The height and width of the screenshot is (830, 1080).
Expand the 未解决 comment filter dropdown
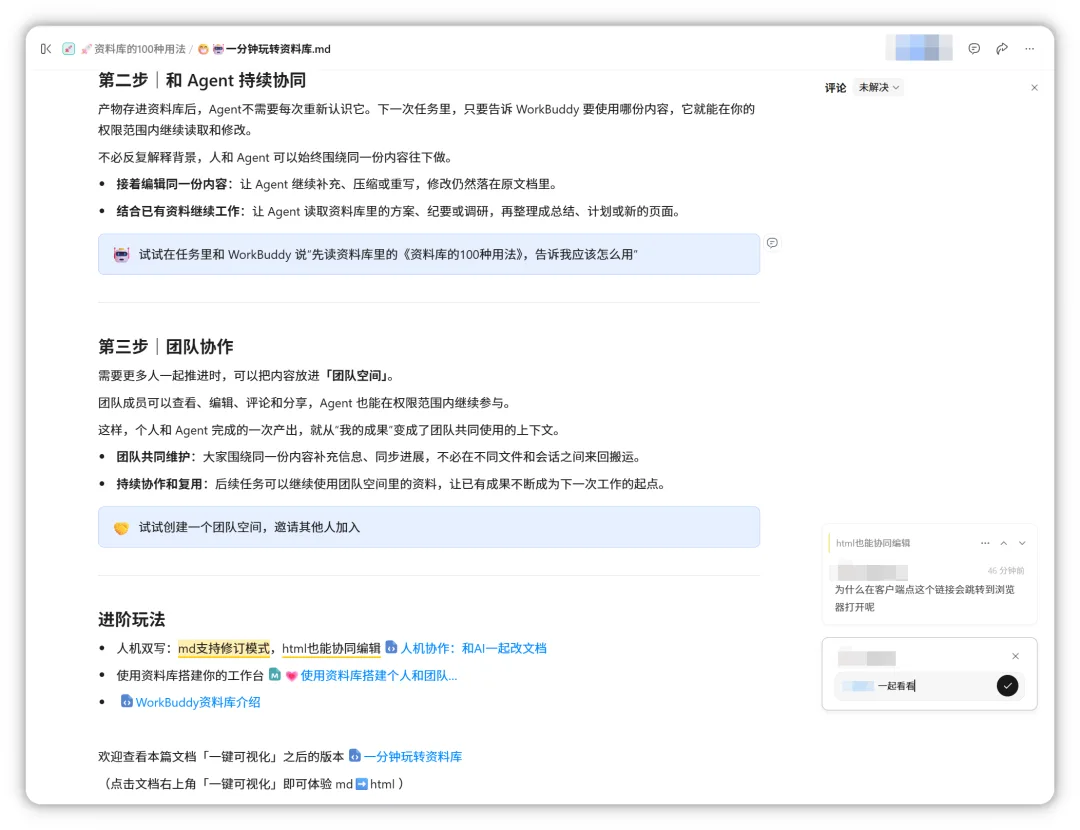point(878,87)
